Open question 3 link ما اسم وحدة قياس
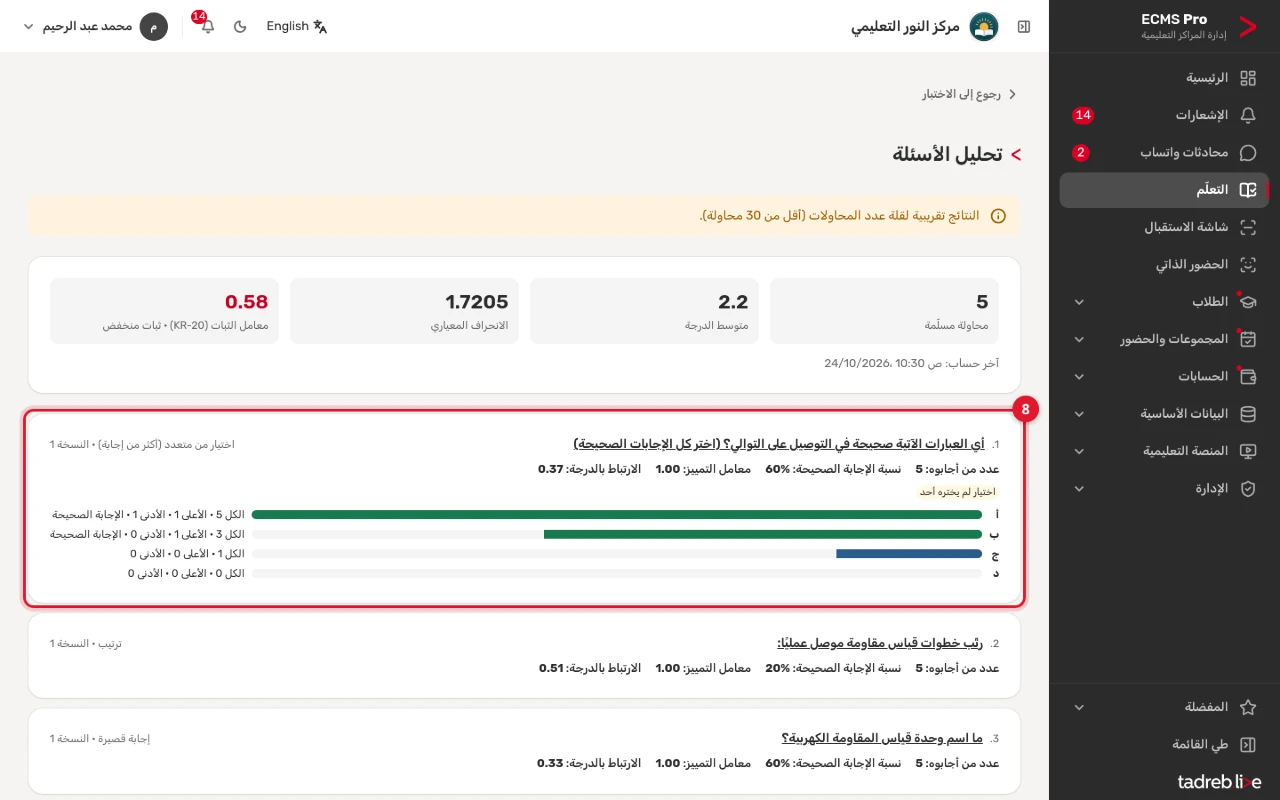 click(x=883, y=738)
